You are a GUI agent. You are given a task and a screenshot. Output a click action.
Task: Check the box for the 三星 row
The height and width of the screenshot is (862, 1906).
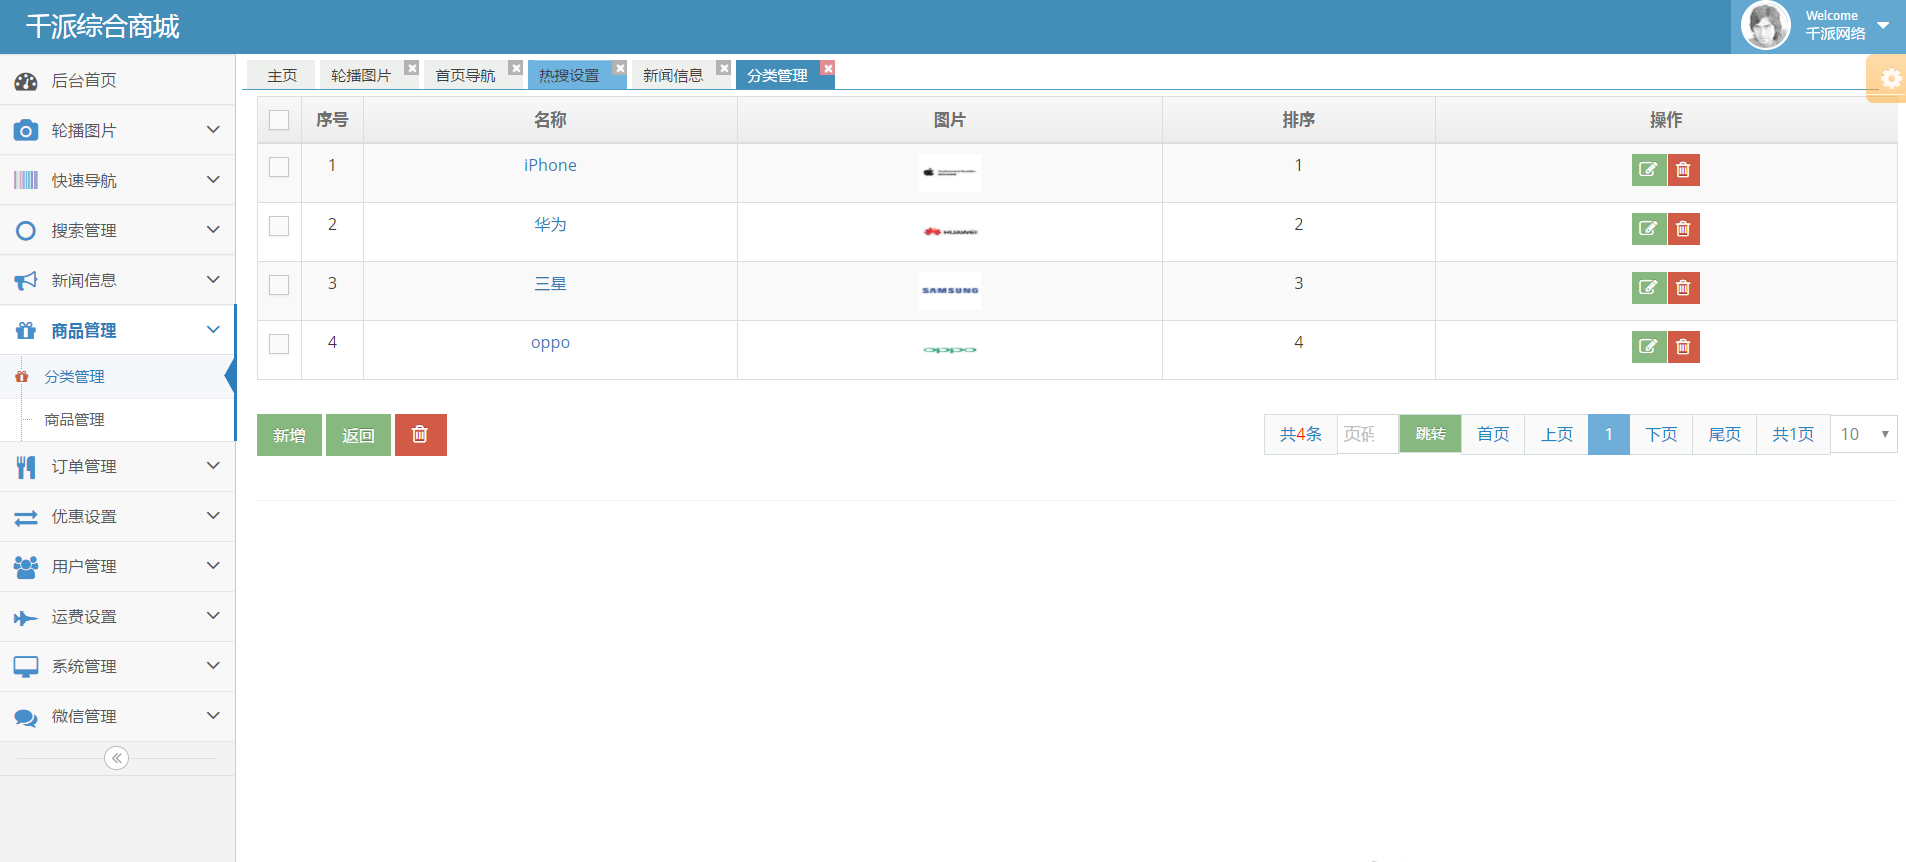pyautogui.click(x=279, y=285)
